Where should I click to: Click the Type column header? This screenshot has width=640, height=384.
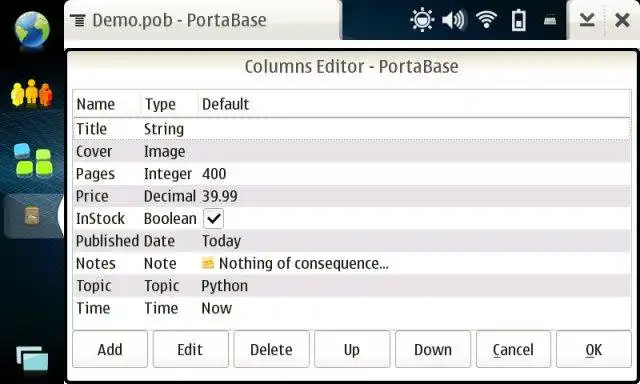pyautogui.click(x=170, y=104)
